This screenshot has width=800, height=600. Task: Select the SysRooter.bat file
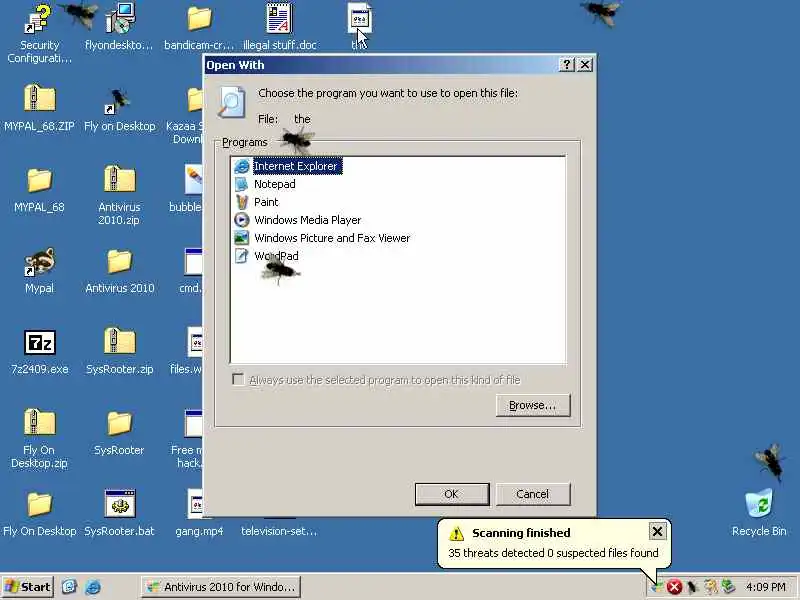[119, 514]
